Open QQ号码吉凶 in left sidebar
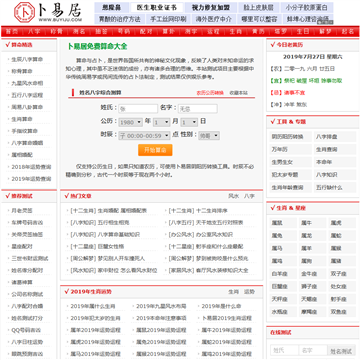 click(26, 330)
